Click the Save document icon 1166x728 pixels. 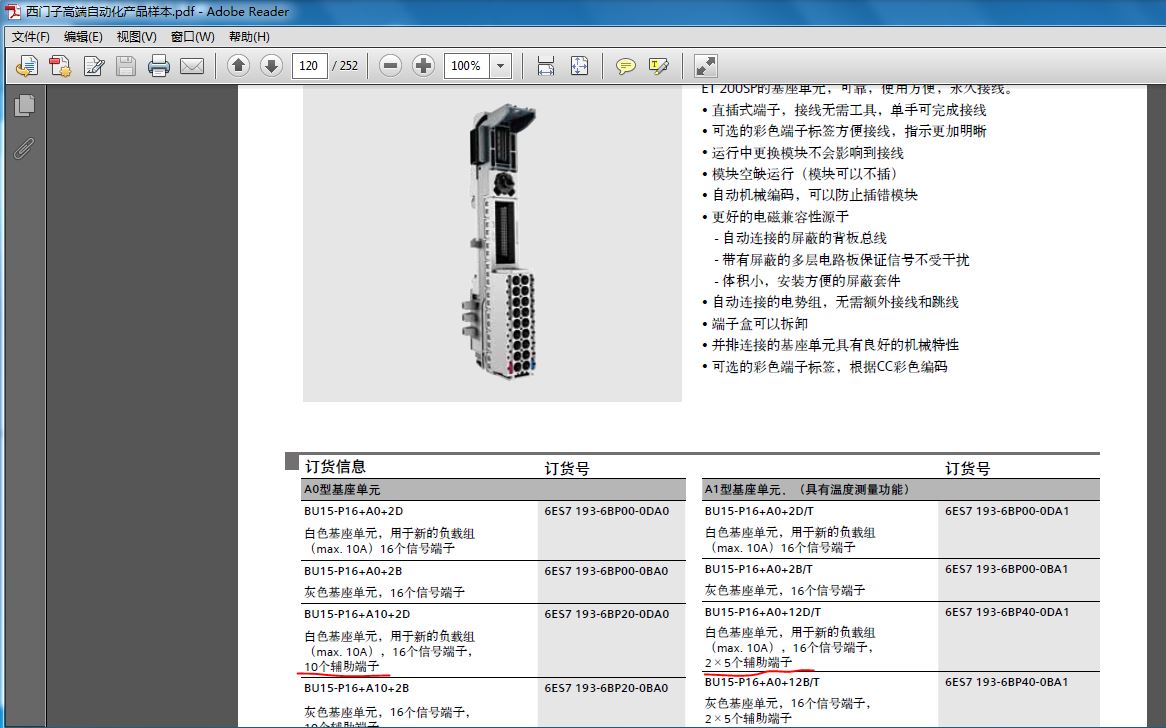126,65
